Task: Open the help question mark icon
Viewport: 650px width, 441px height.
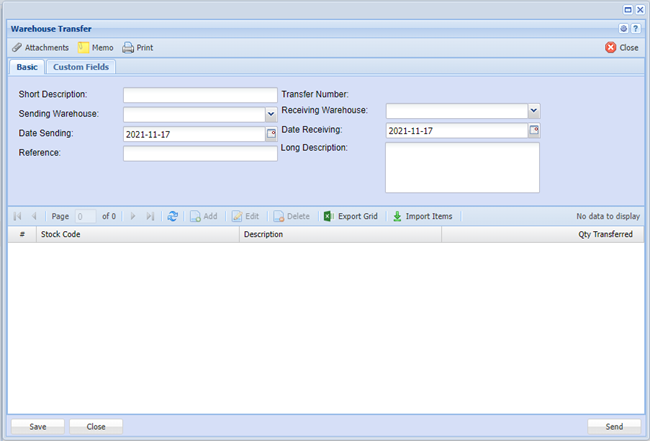Action: click(636, 29)
